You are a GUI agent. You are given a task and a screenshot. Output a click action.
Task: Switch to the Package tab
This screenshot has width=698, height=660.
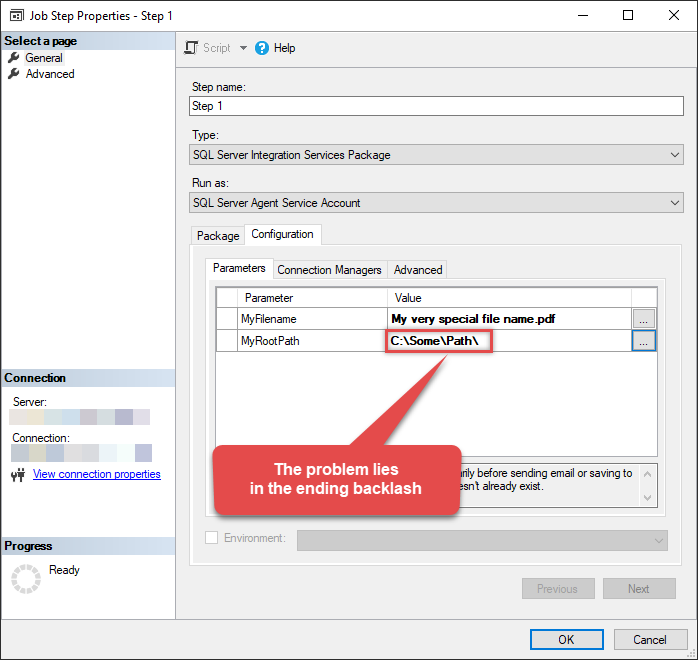tap(218, 235)
